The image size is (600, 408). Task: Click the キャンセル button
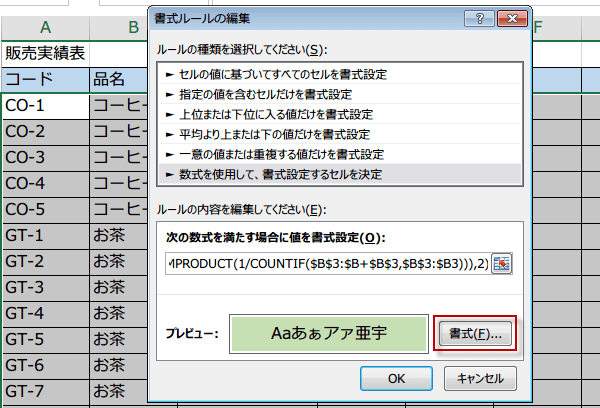tap(480, 379)
